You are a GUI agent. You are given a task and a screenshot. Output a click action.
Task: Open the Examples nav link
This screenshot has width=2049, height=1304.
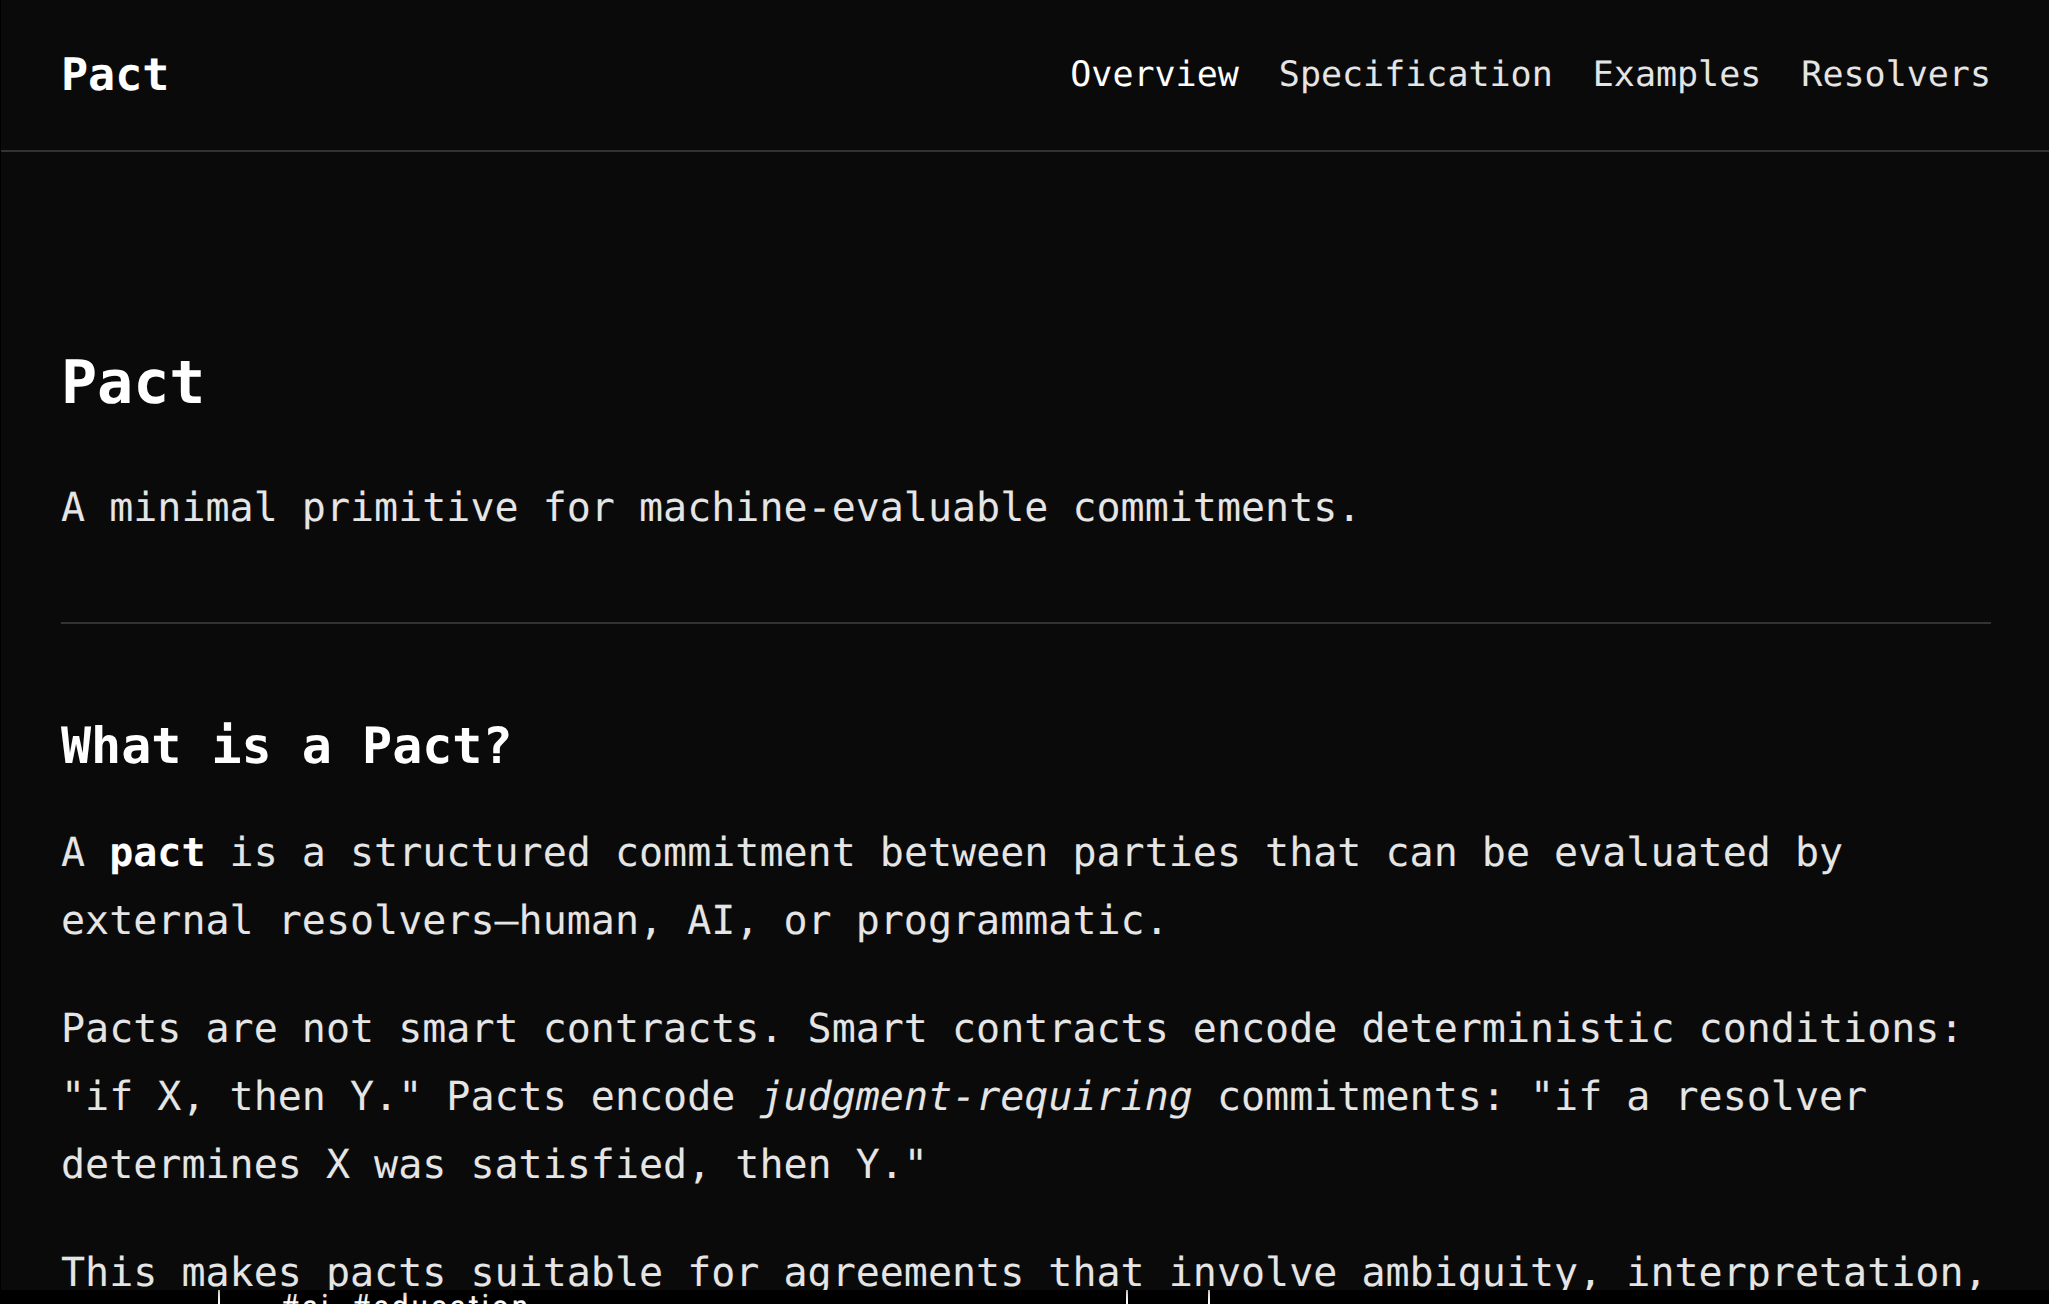[1676, 75]
